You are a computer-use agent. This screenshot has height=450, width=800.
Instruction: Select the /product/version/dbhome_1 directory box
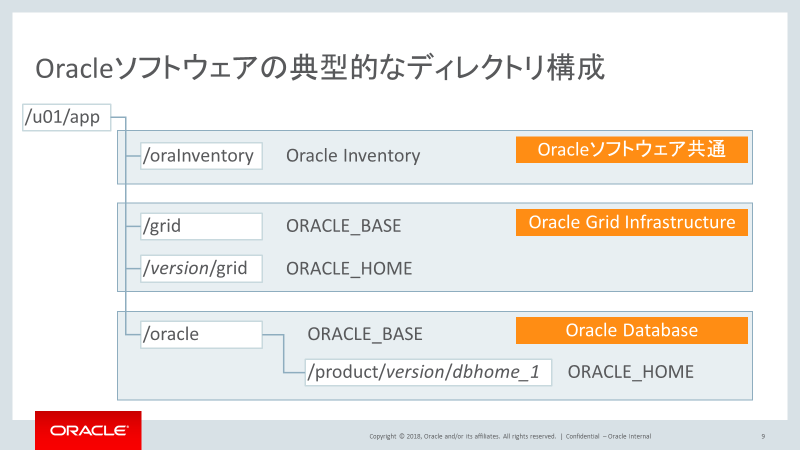428,372
